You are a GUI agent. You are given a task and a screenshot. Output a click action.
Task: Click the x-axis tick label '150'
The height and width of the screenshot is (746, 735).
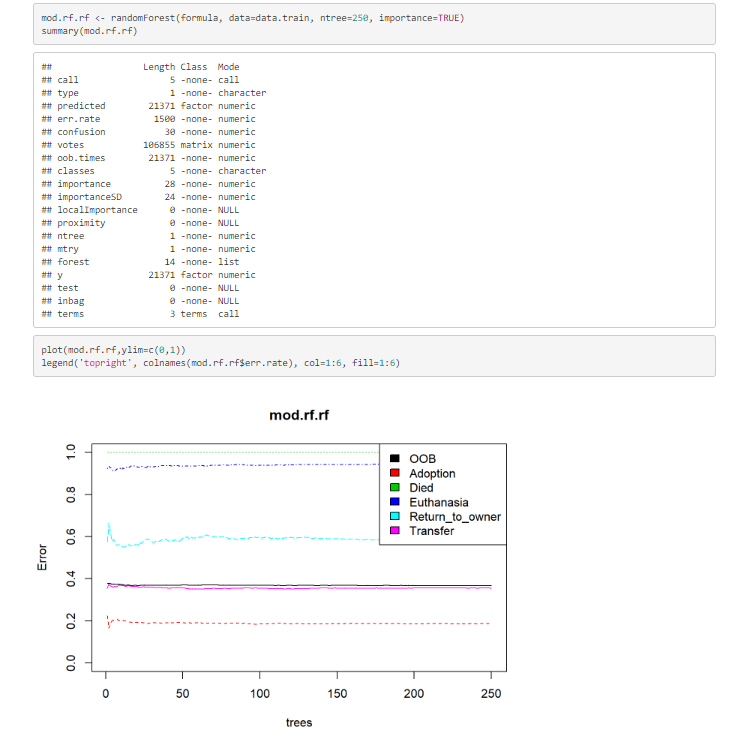[x=337, y=694]
